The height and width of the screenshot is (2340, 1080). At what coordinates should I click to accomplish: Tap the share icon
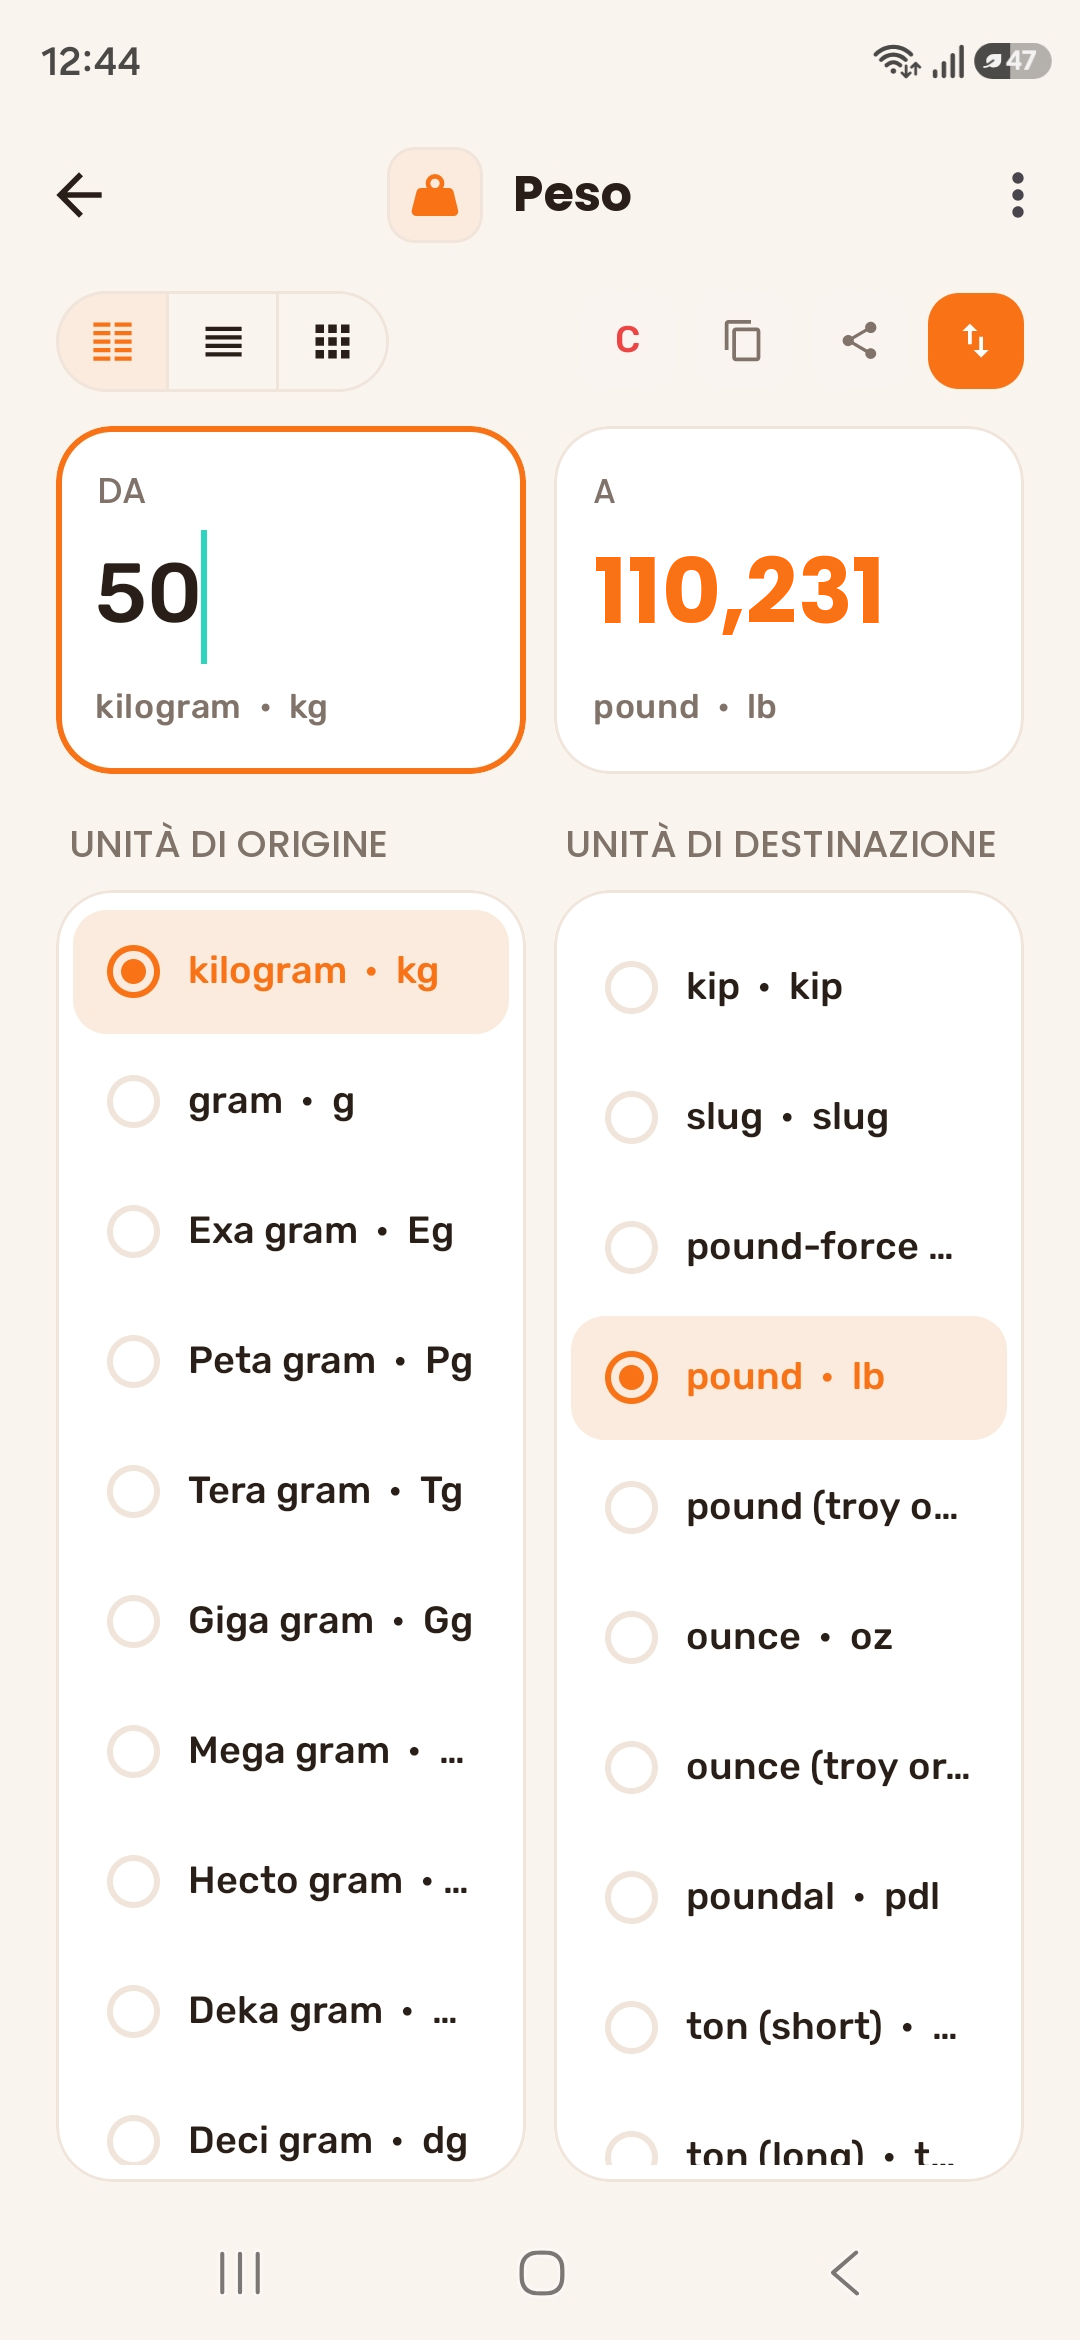point(859,341)
